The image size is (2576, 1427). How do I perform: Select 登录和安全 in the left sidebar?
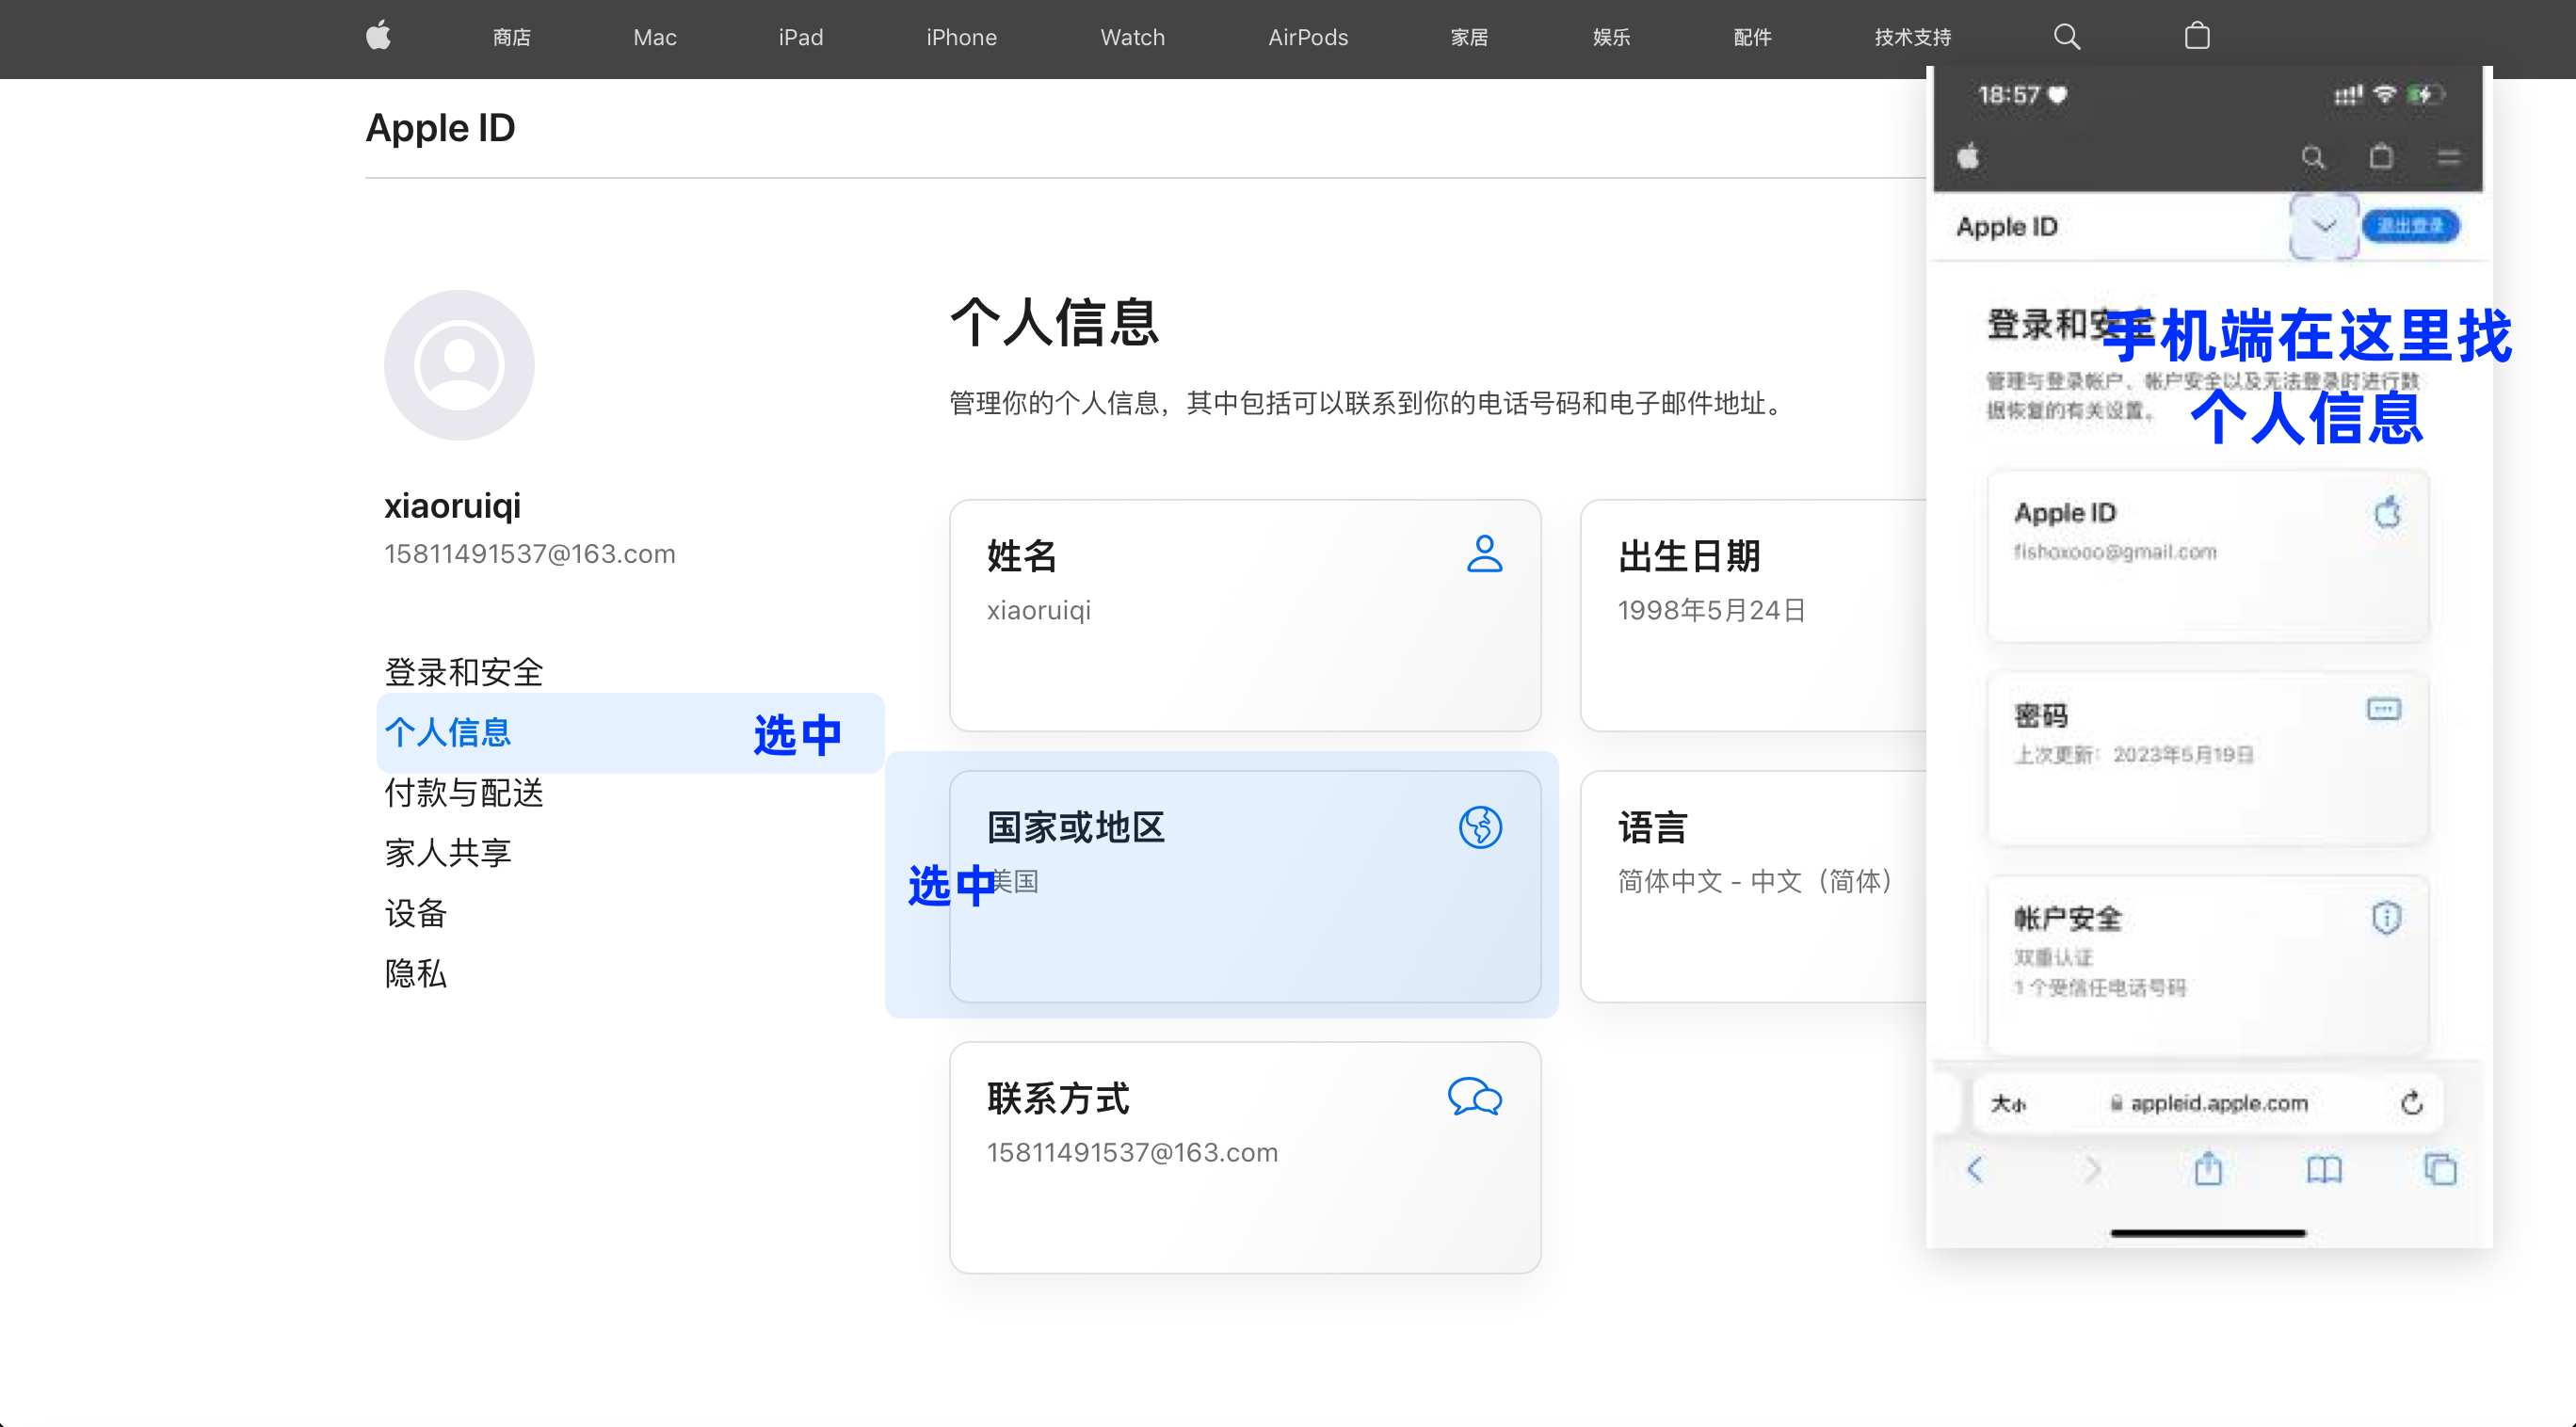pyautogui.click(x=464, y=672)
